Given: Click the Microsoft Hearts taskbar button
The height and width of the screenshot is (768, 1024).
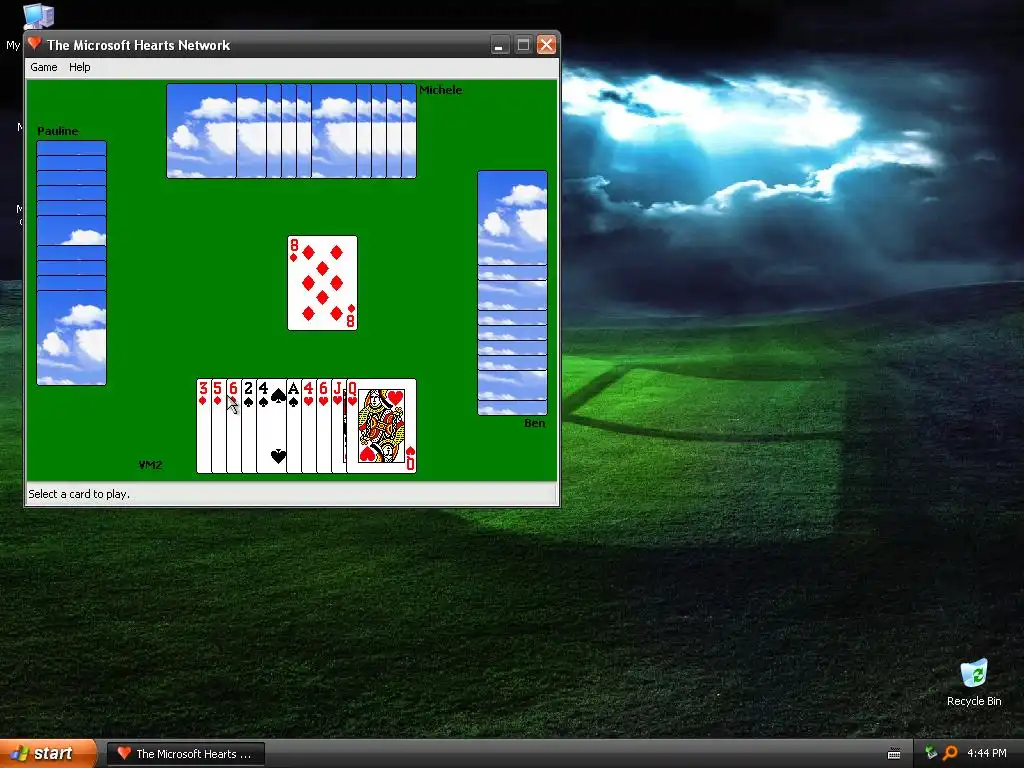Looking at the screenshot, I should (x=185, y=754).
